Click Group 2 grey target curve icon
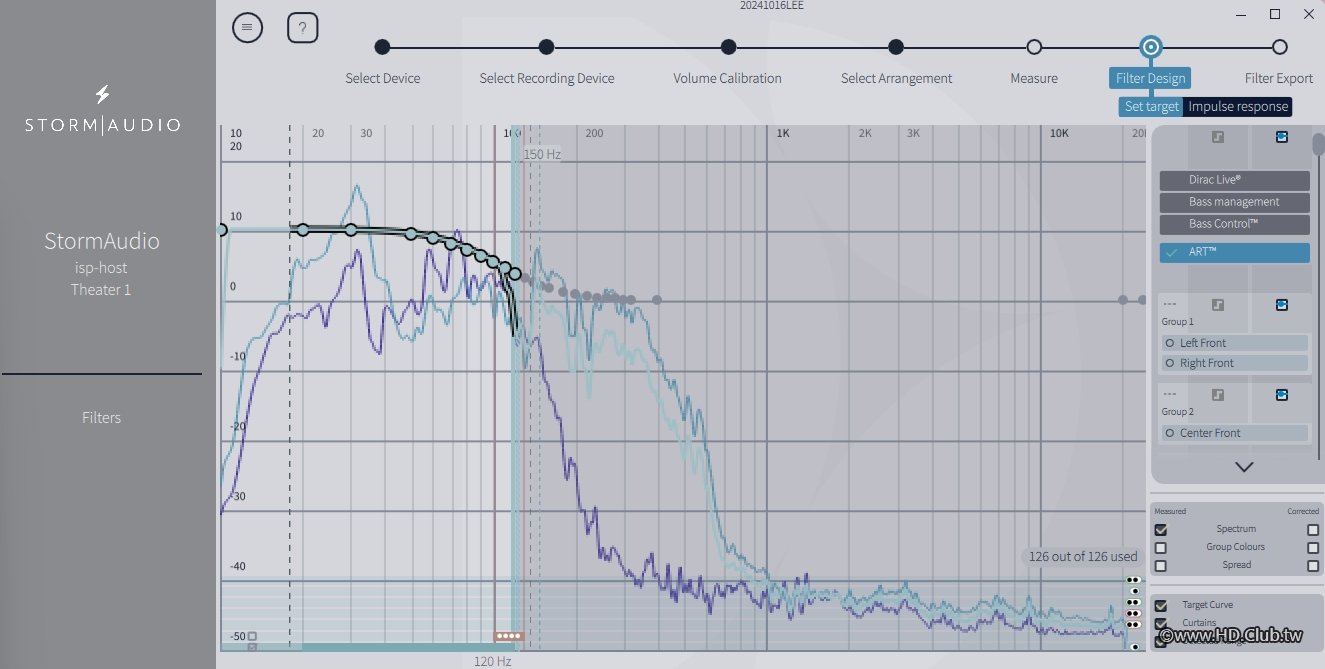The width and height of the screenshot is (1325, 669). pos(1218,395)
